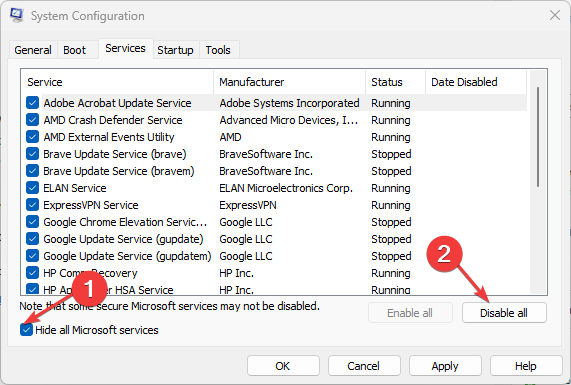Disable the ELAN Service checkbox

32,188
